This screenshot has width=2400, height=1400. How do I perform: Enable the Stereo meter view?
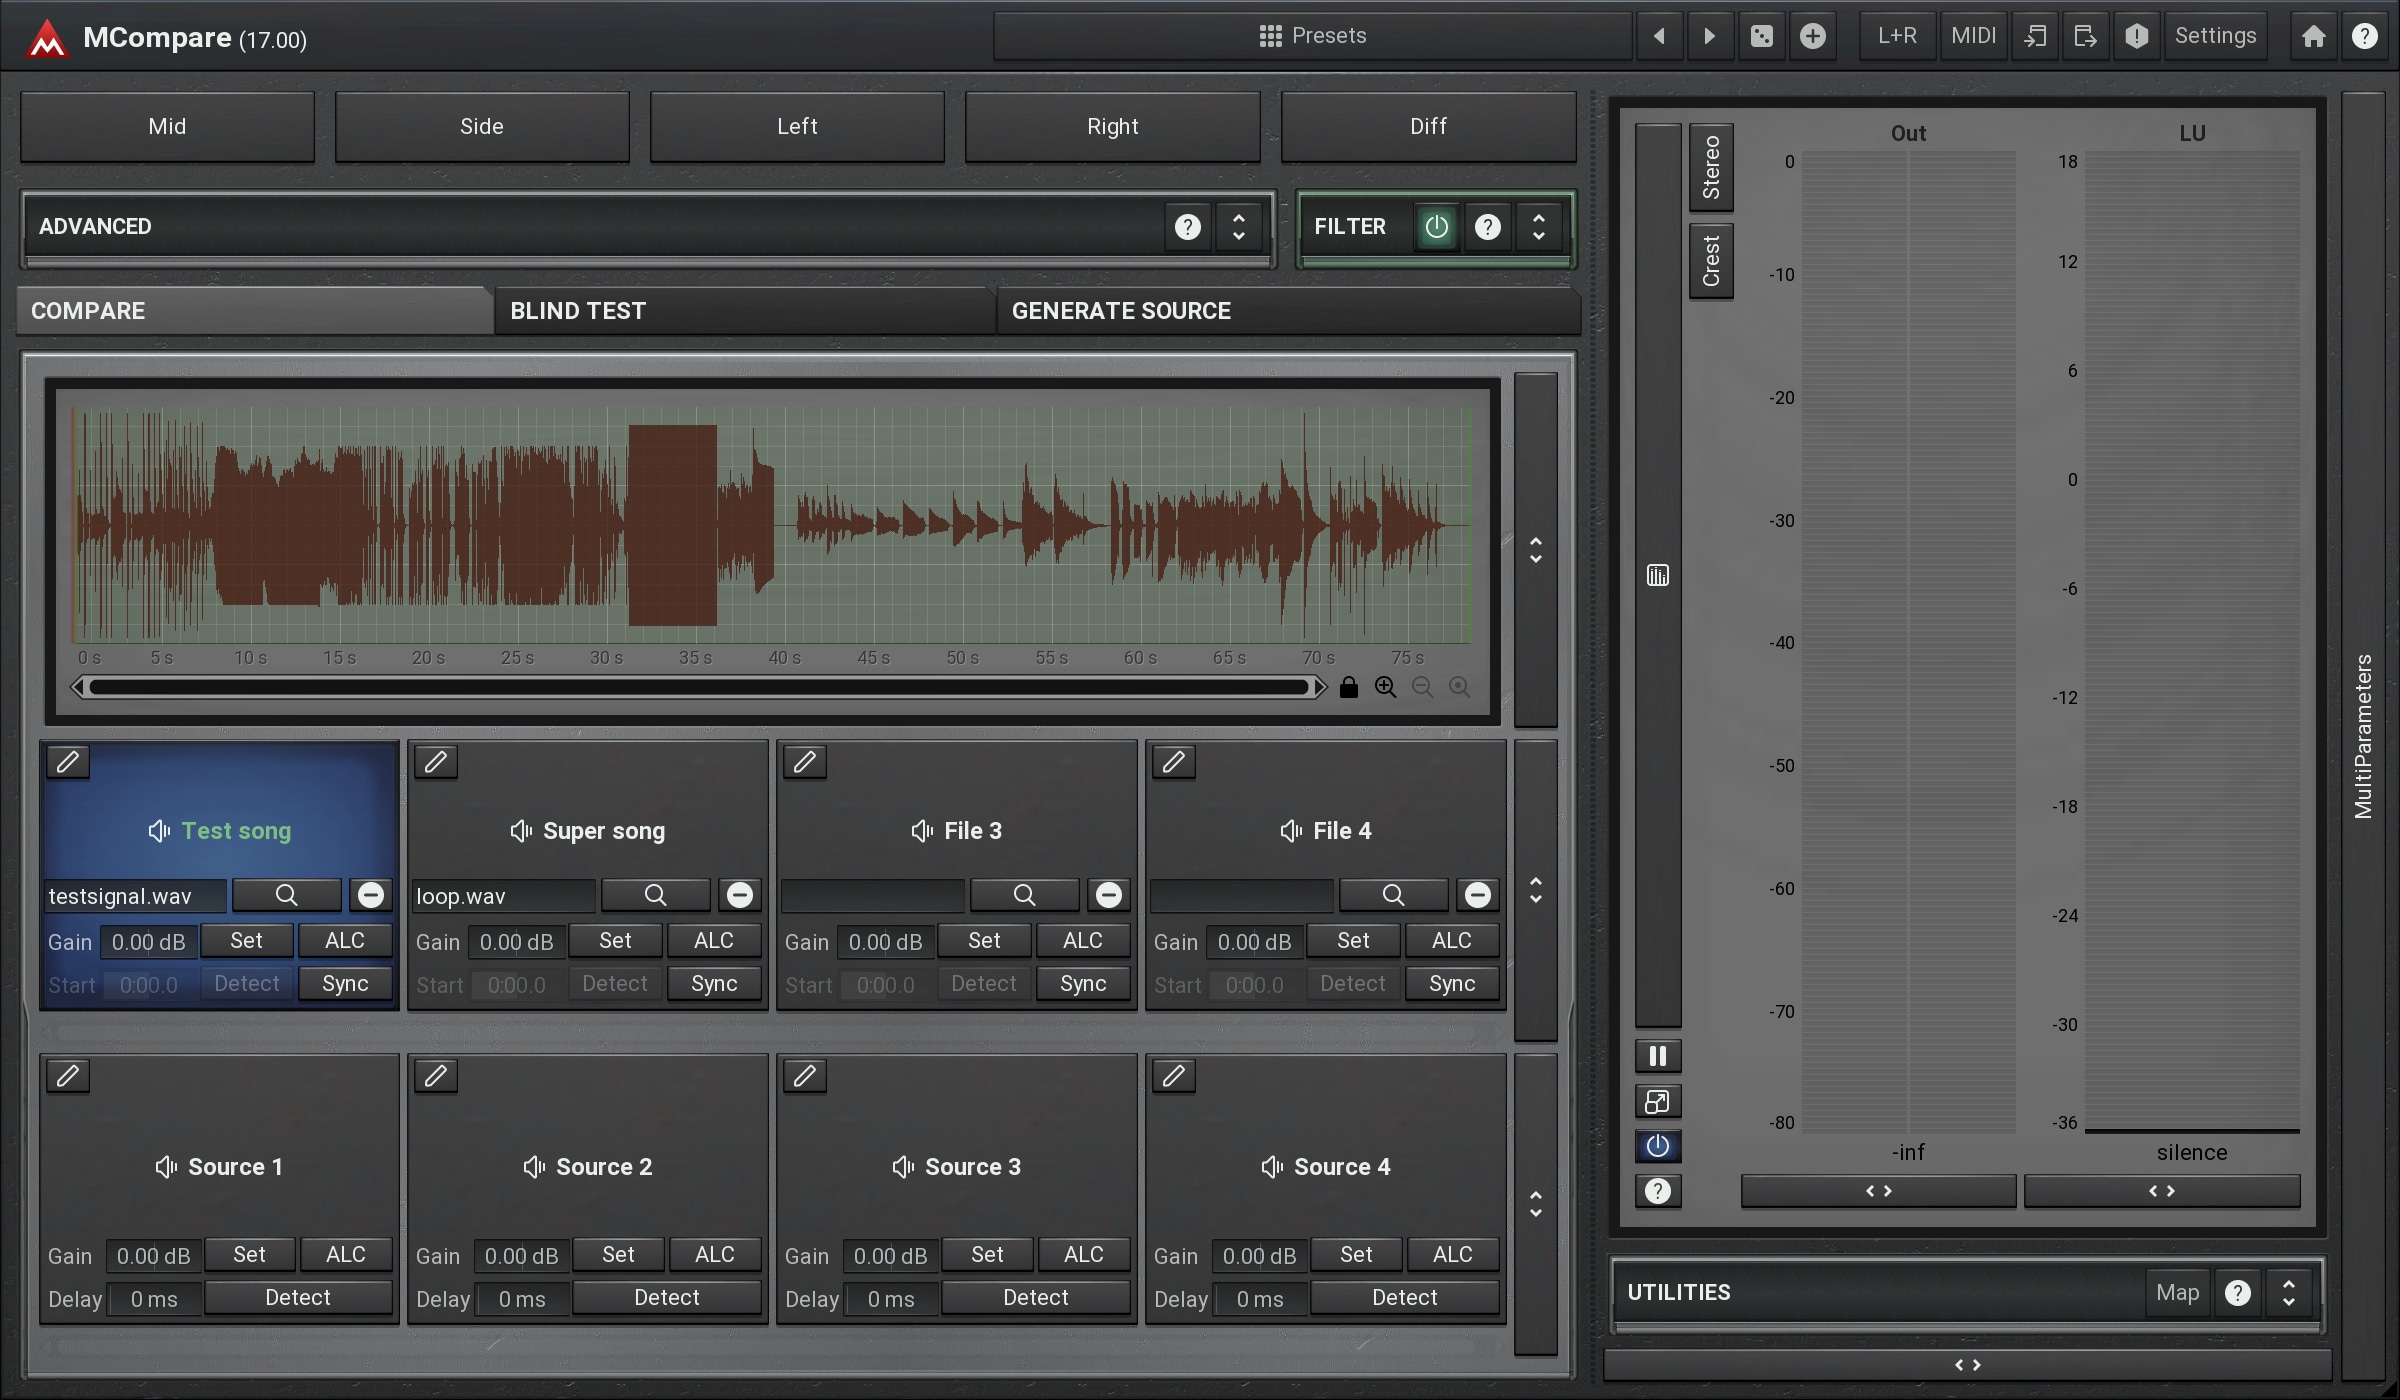1711,167
